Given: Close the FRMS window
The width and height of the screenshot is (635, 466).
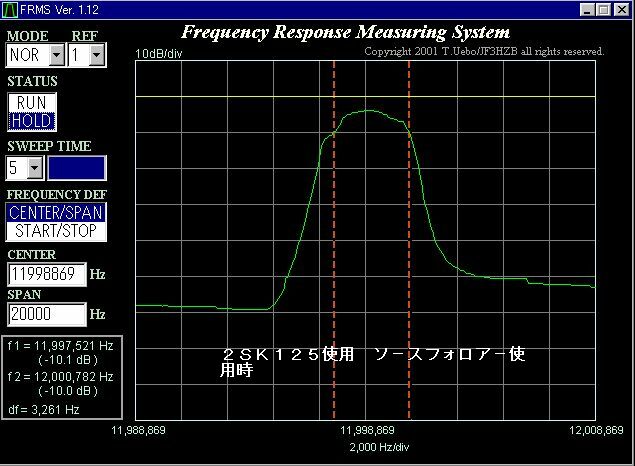Looking at the screenshot, I should tap(622, 10).
